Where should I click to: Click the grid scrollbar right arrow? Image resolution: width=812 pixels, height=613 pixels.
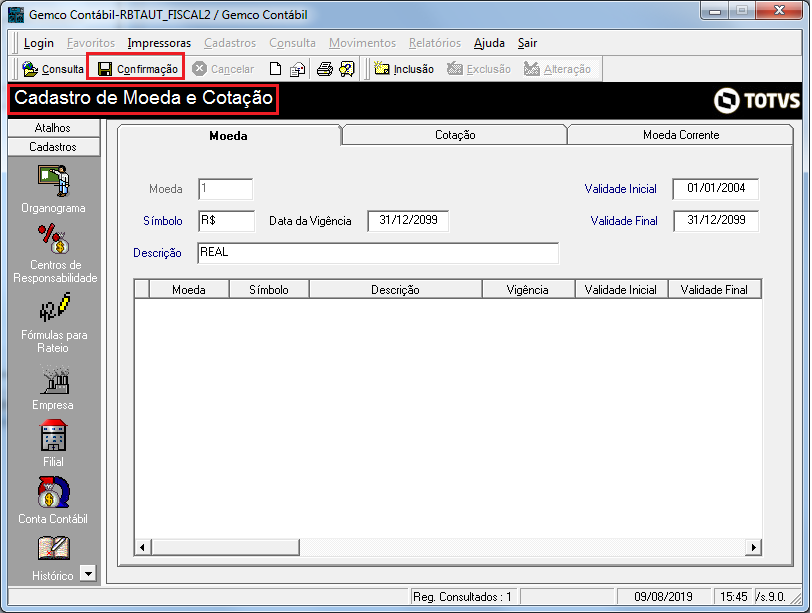click(x=753, y=547)
